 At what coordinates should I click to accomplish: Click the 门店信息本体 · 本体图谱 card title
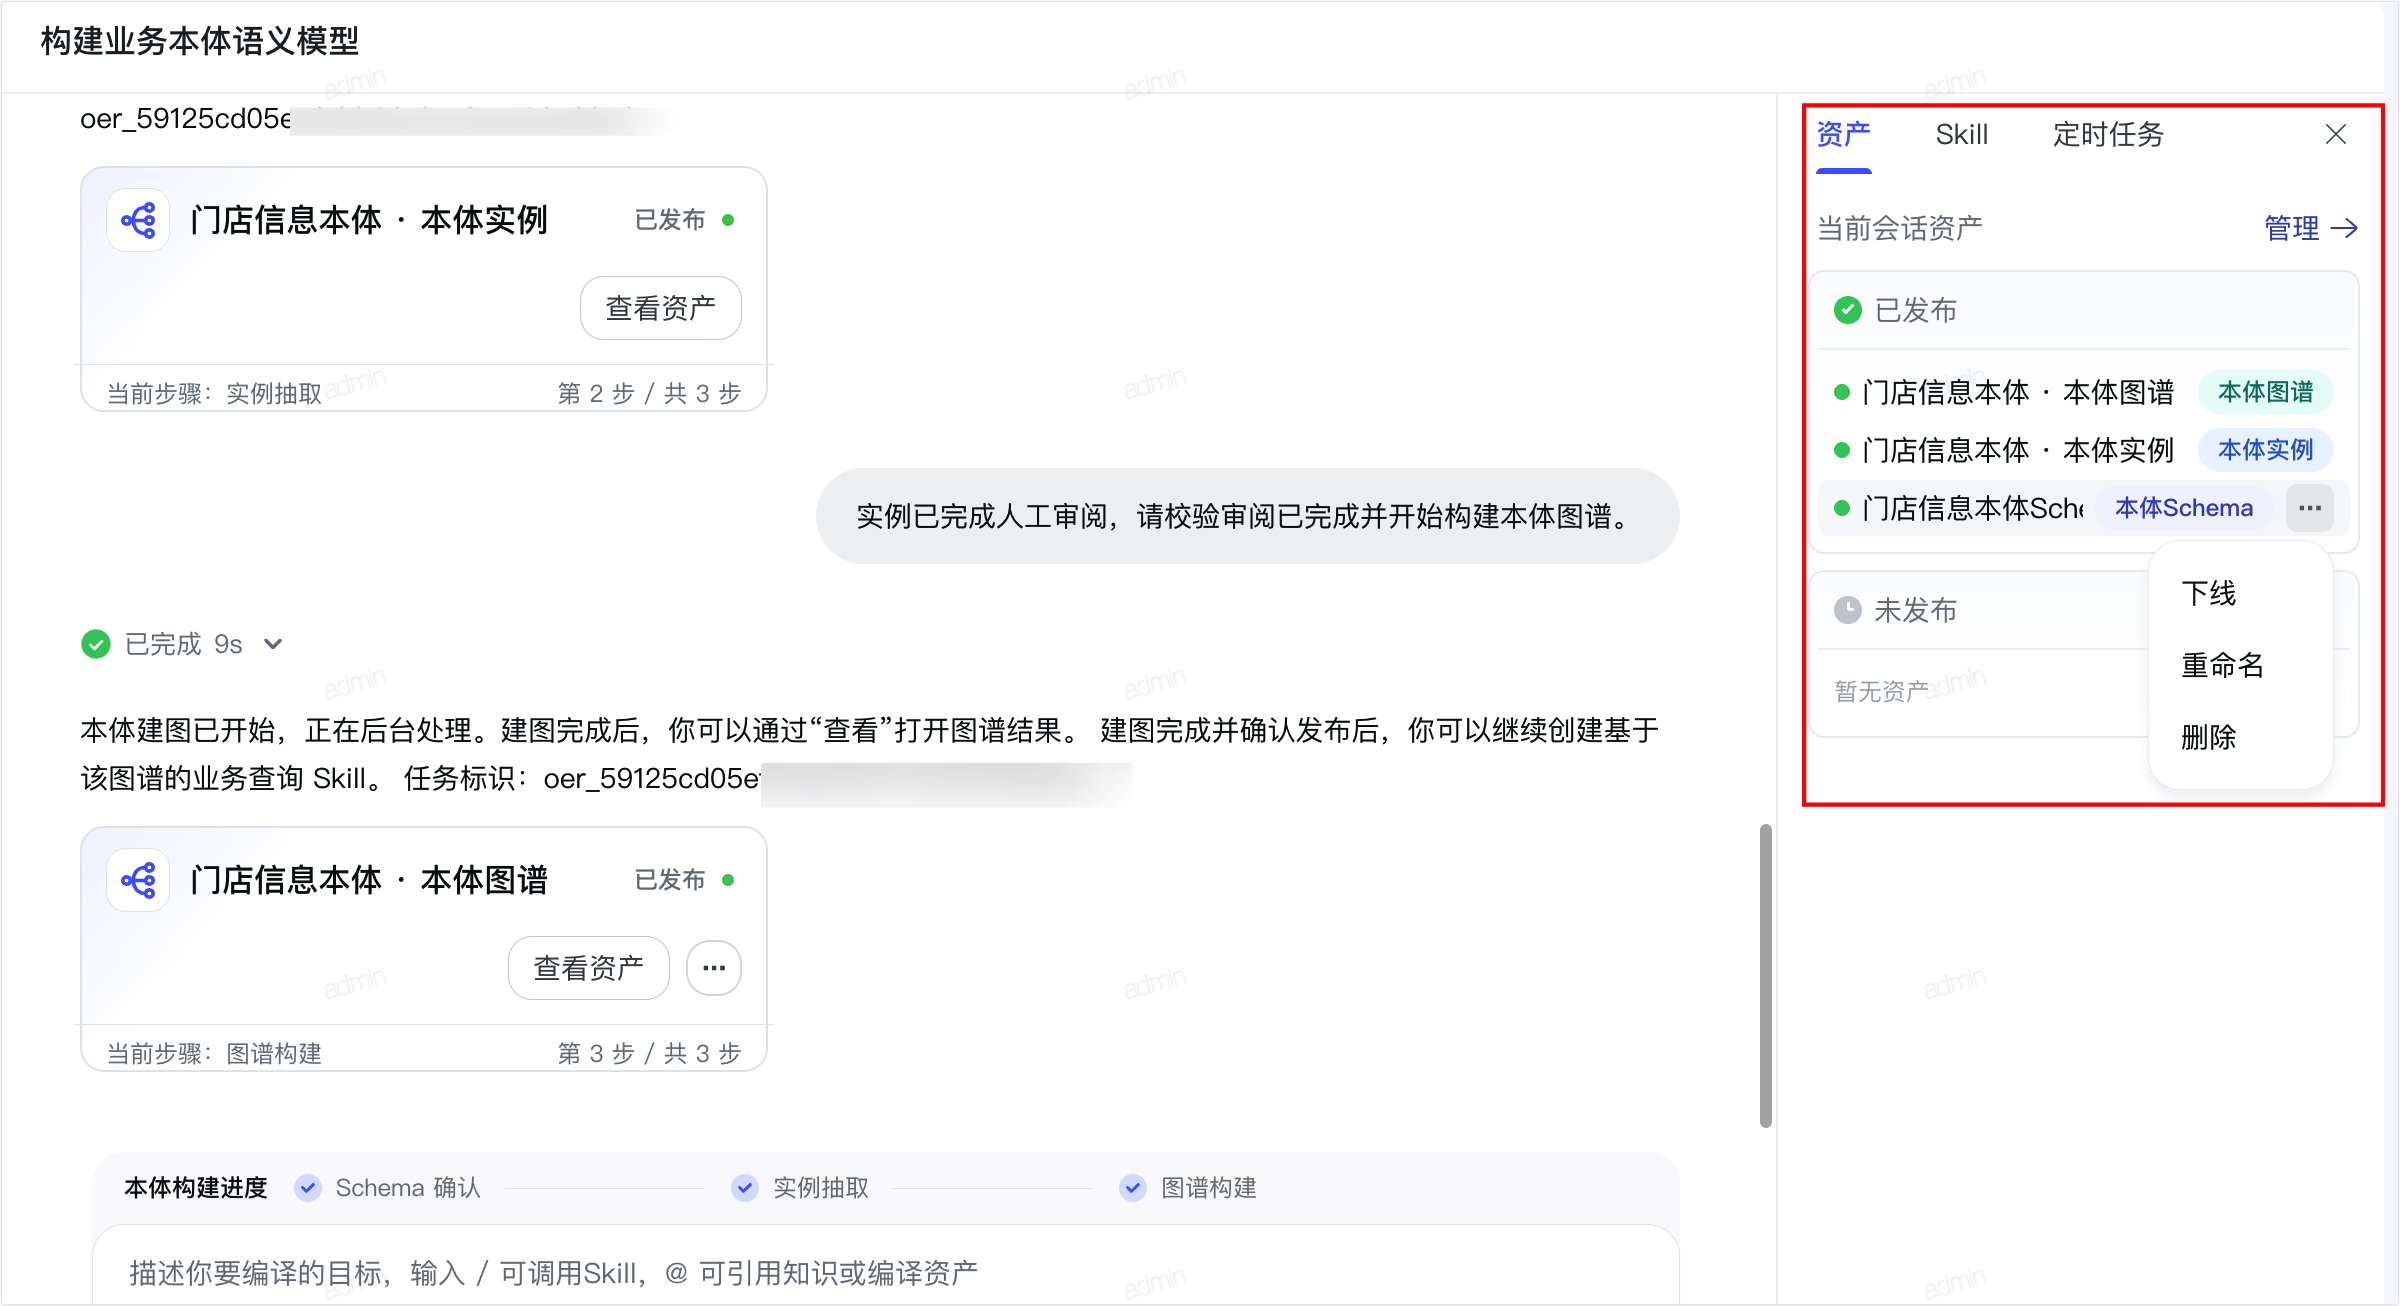click(x=369, y=880)
